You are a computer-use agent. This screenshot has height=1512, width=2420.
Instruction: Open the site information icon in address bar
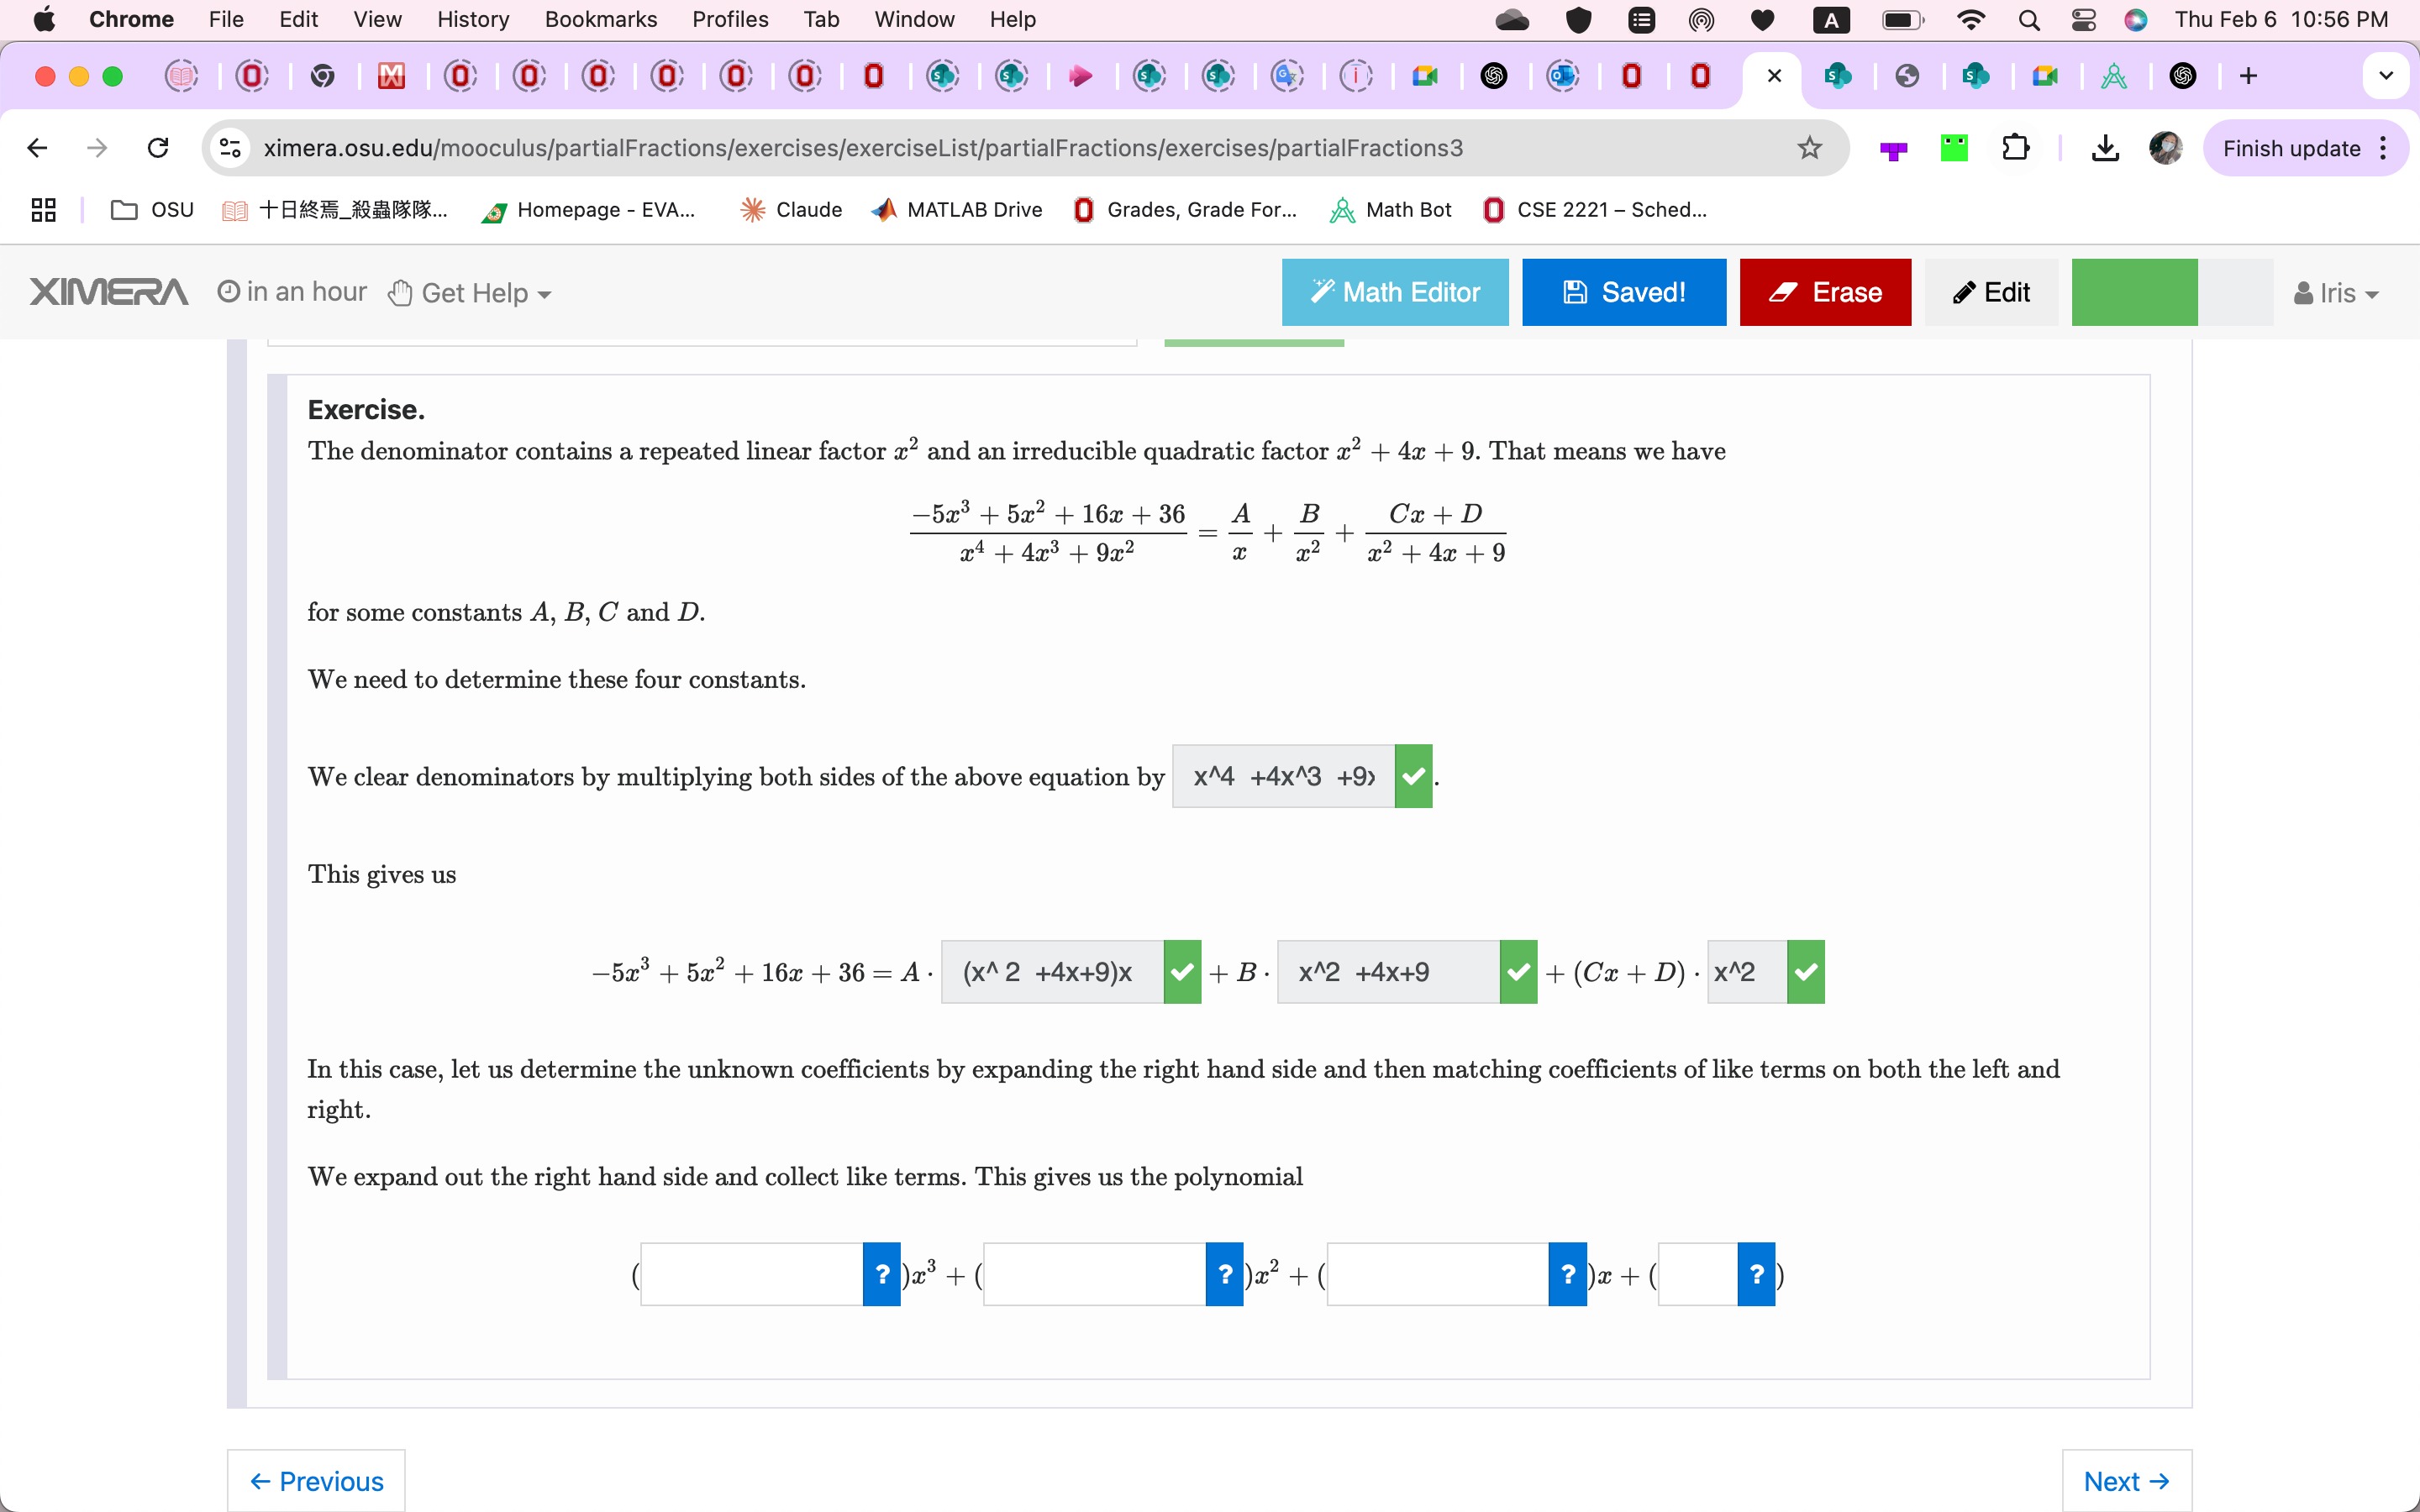tap(230, 148)
